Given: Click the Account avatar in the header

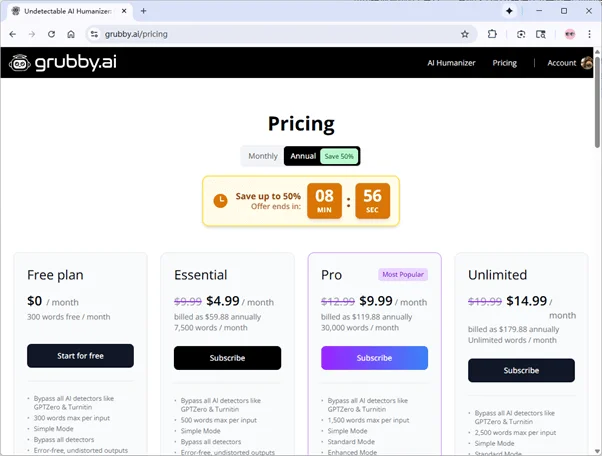Looking at the screenshot, I should [x=586, y=63].
